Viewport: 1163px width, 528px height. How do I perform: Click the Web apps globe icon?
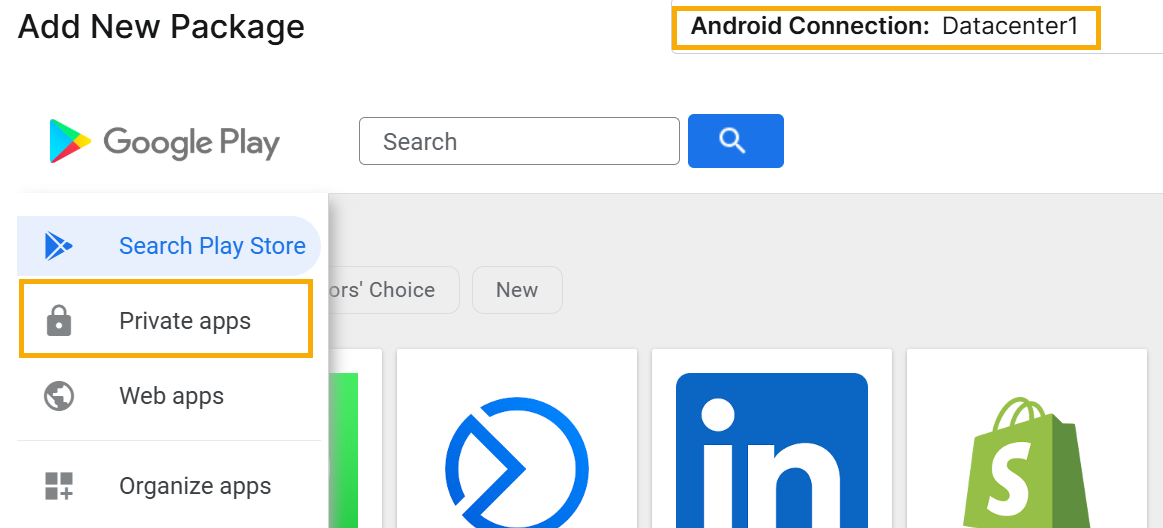click(59, 396)
